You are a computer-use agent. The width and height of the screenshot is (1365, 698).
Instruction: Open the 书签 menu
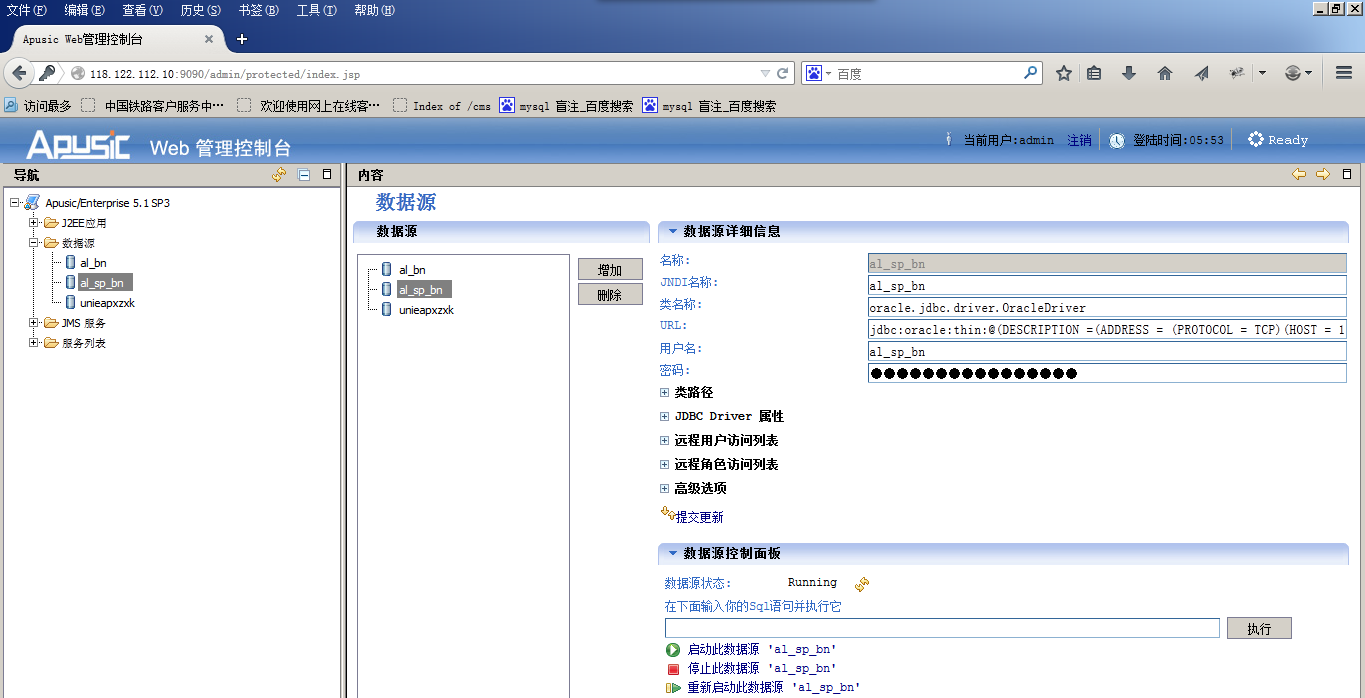click(x=258, y=10)
